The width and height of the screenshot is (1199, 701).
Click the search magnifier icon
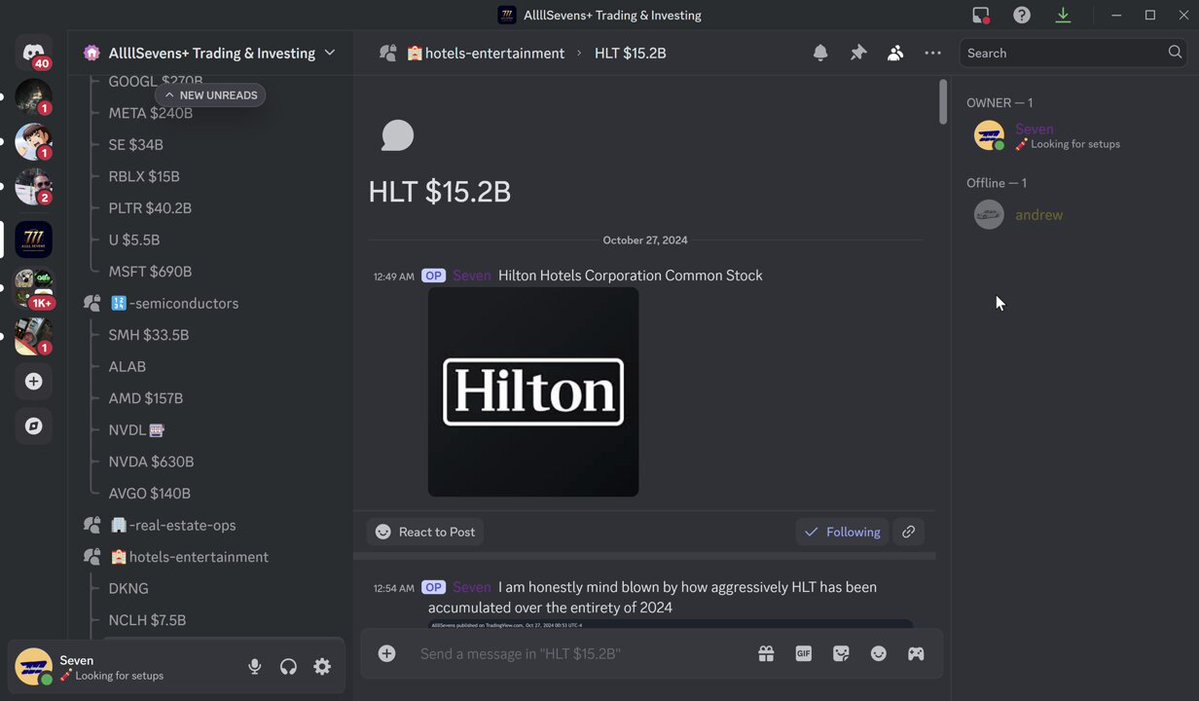(1175, 52)
